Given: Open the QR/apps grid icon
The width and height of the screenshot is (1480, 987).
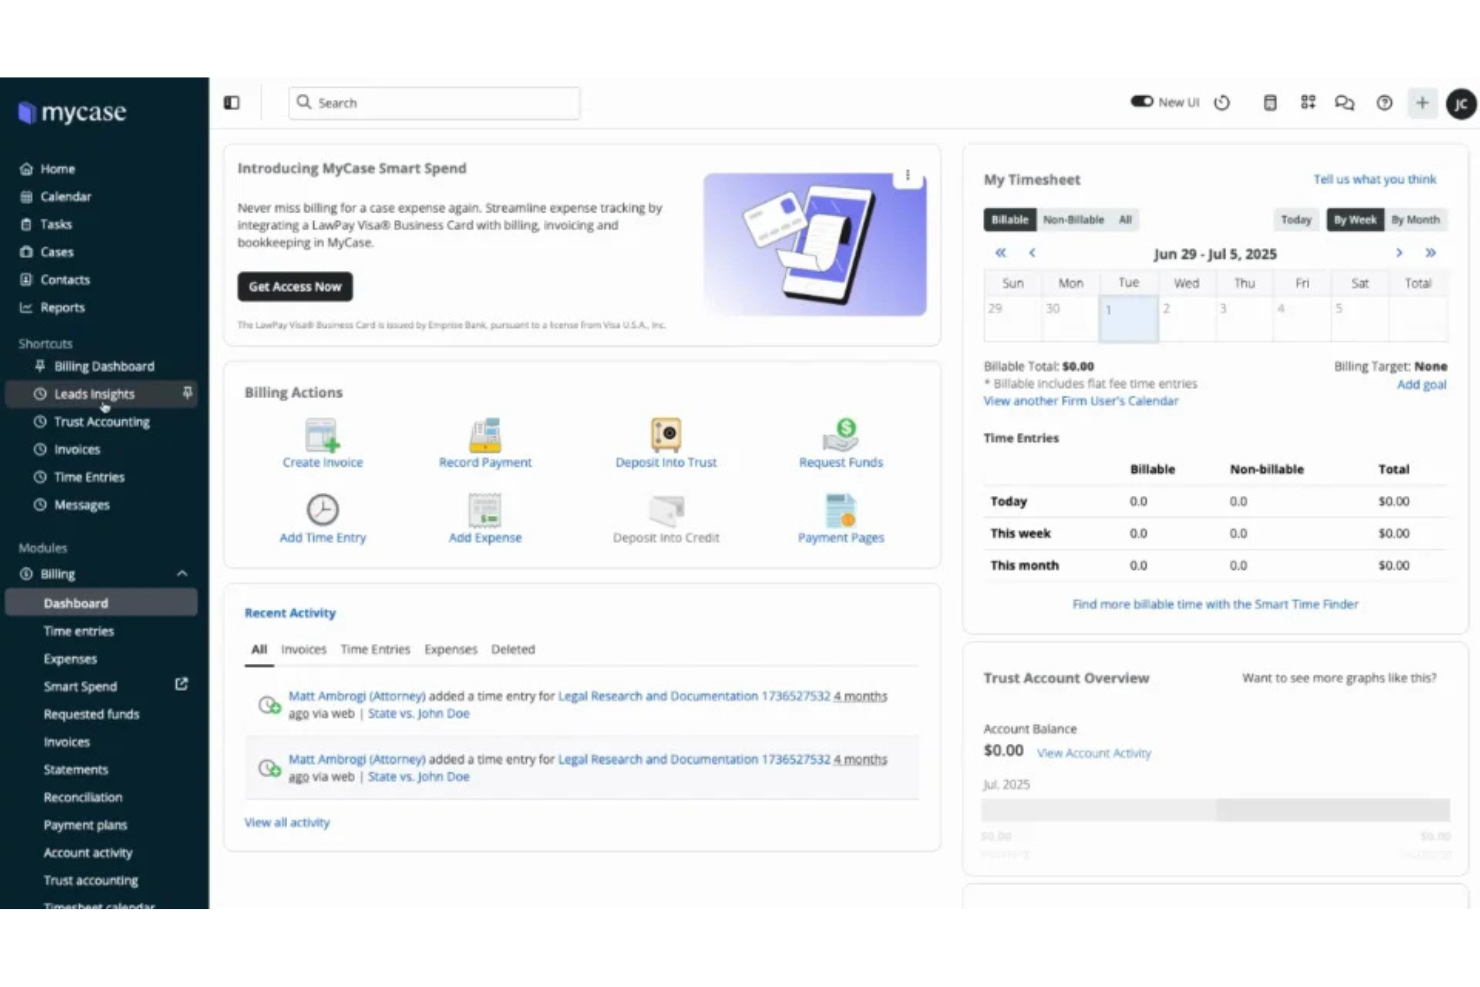Looking at the screenshot, I should 1308,102.
